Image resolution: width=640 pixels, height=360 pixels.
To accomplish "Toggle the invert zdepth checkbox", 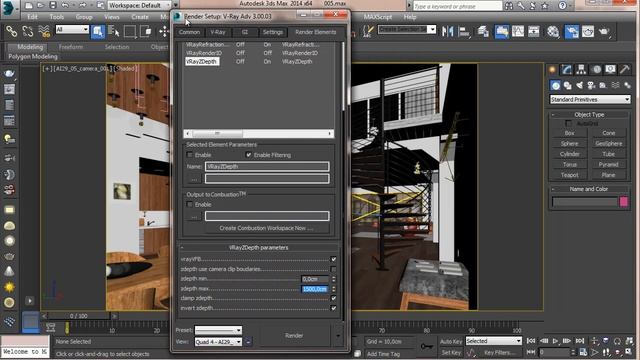I will pos(333,308).
